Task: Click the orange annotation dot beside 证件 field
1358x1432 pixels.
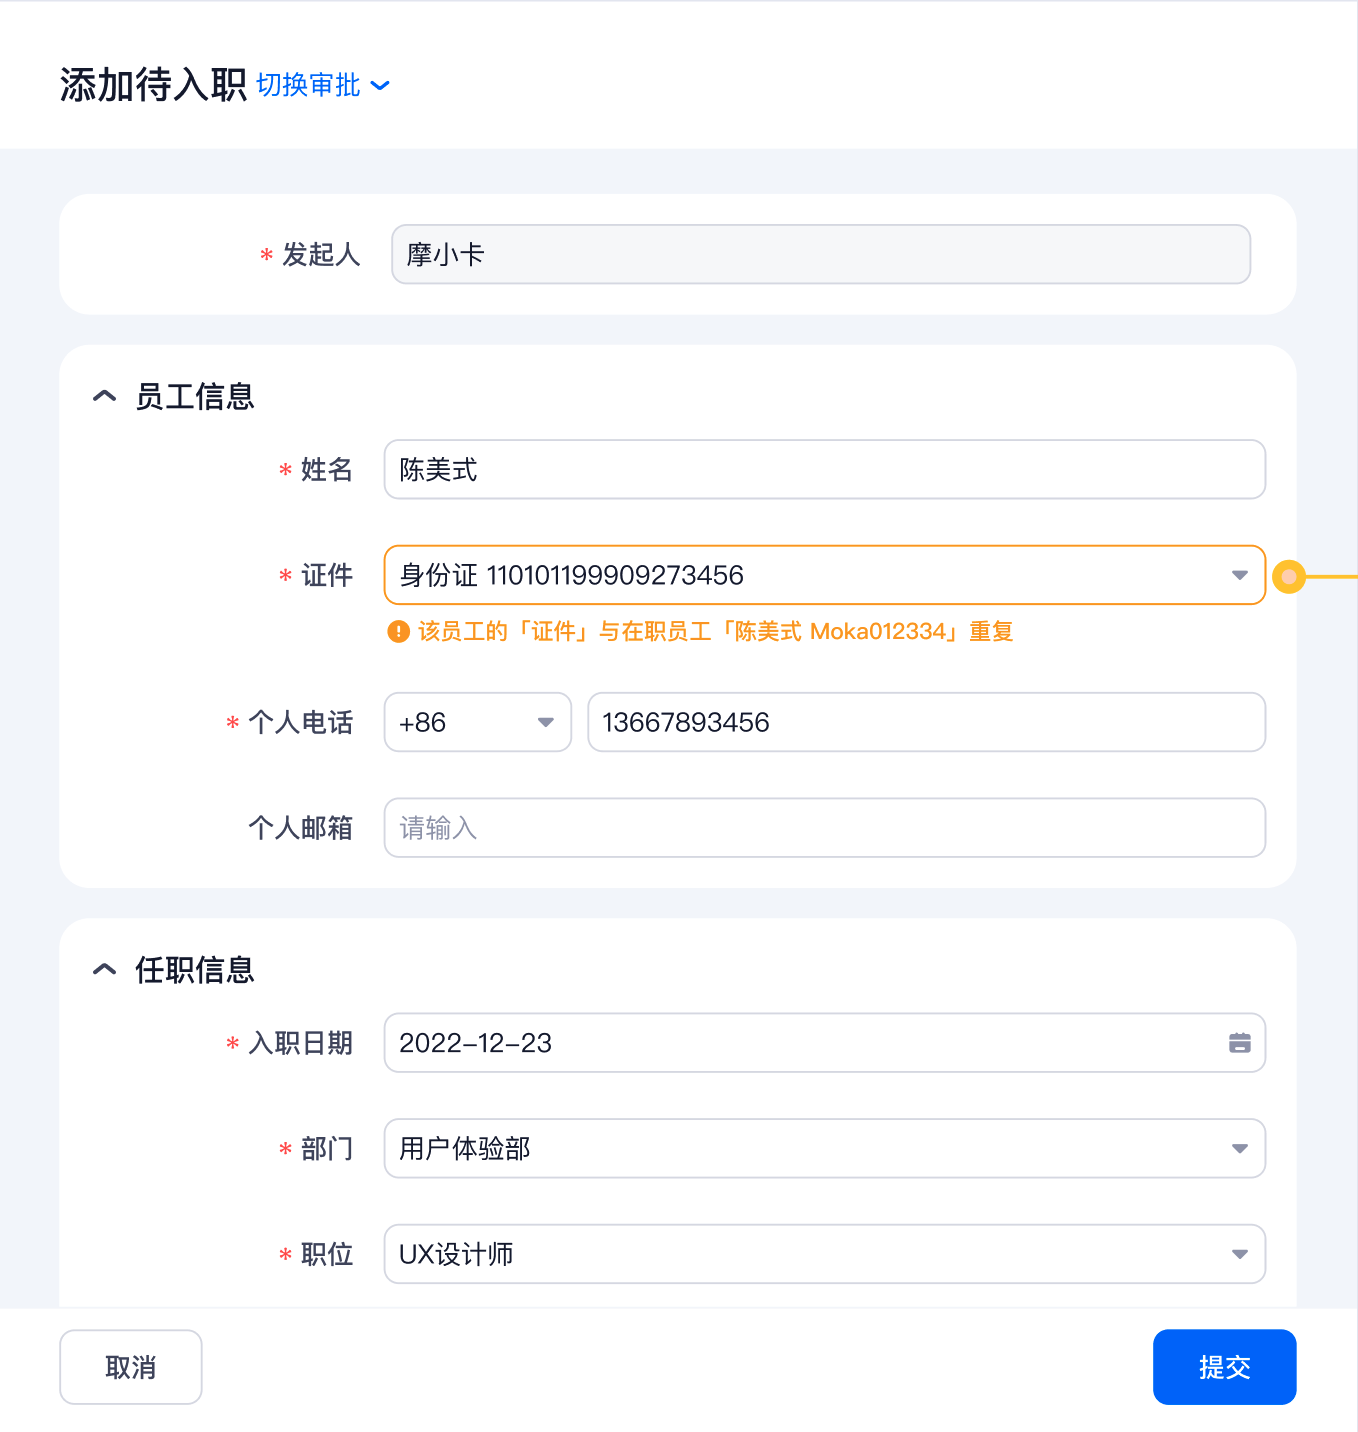Action: tap(1289, 576)
